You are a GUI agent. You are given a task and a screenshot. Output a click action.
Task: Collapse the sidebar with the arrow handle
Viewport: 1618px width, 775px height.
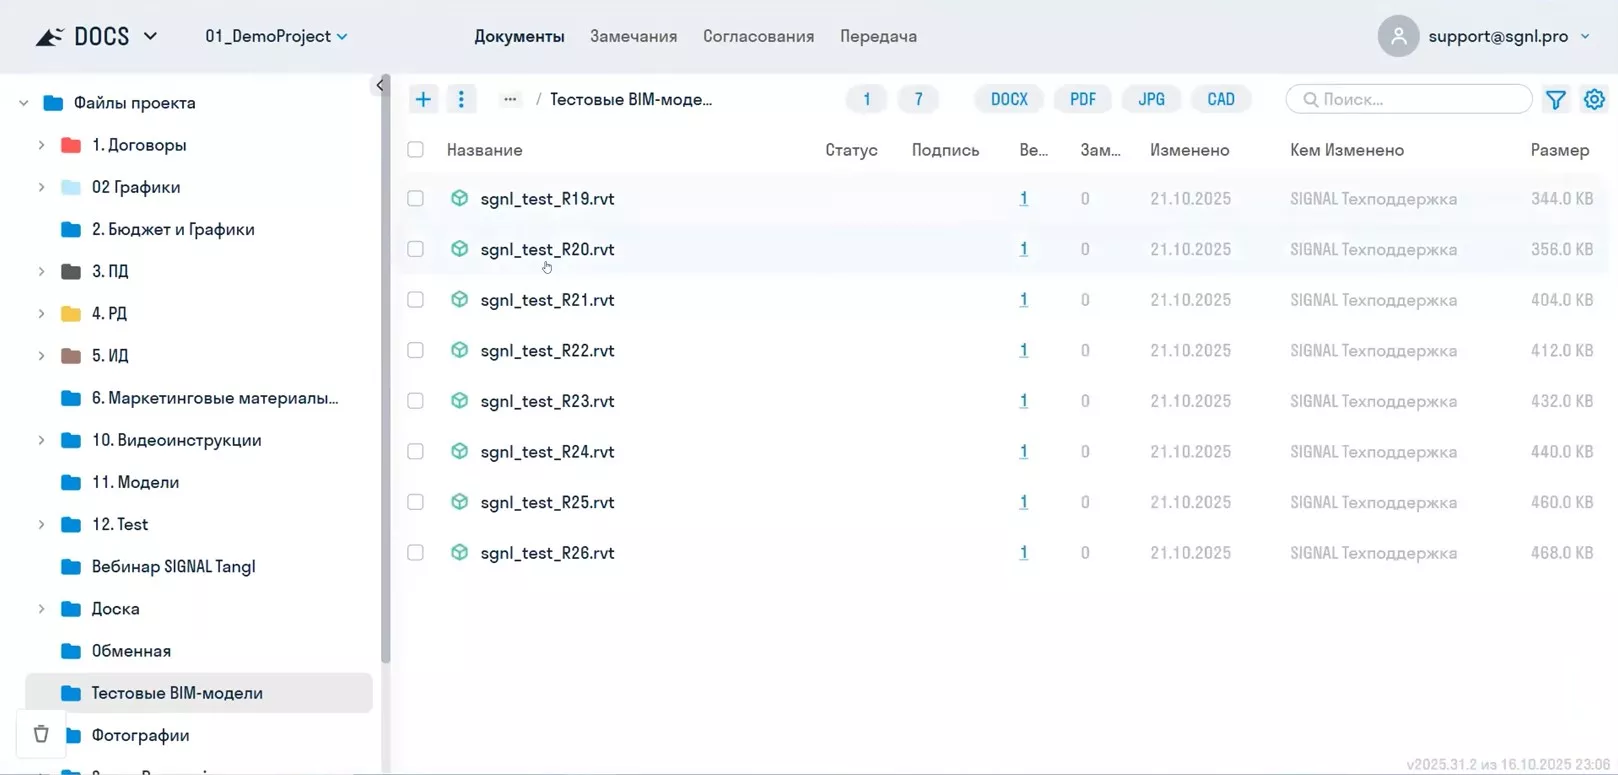[x=380, y=86]
